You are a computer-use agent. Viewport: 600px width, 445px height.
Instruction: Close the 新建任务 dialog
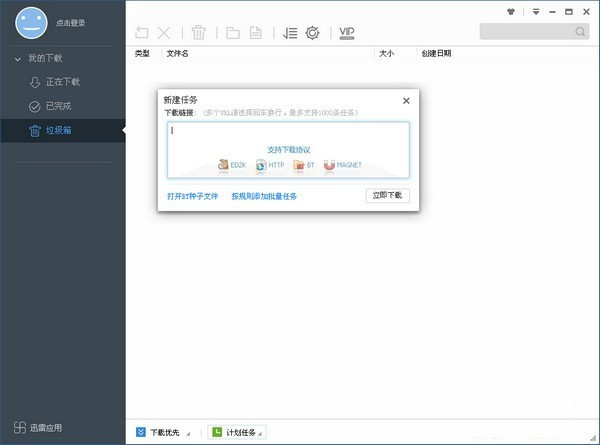point(406,101)
